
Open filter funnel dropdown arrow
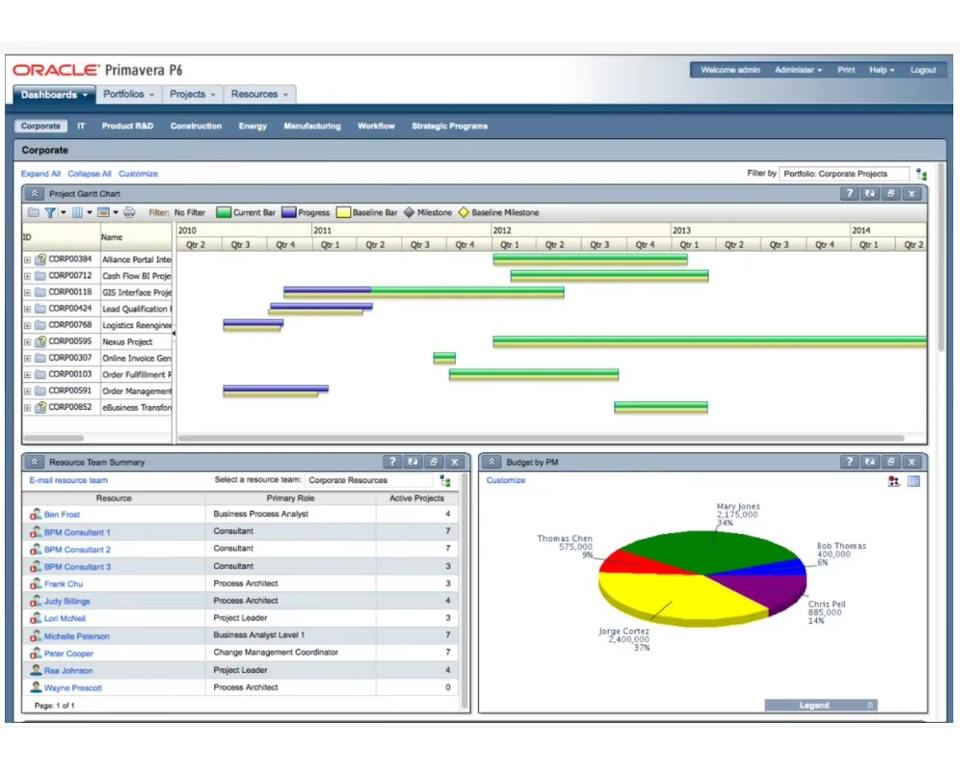pos(62,213)
